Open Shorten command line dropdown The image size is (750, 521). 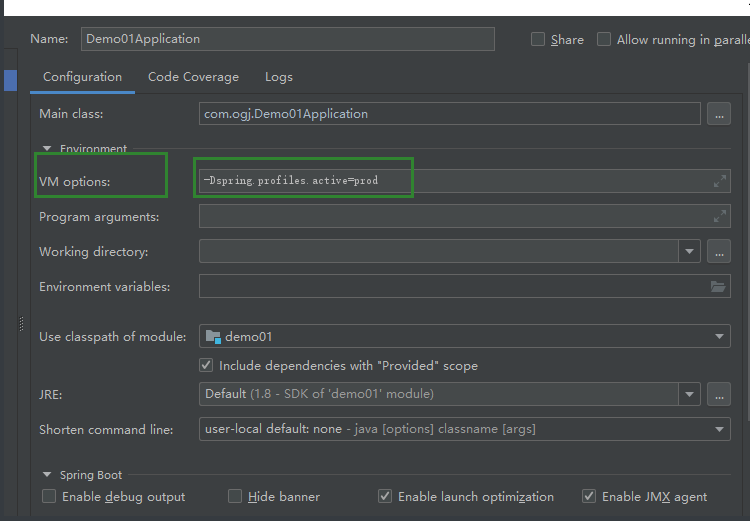click(719, 429)
